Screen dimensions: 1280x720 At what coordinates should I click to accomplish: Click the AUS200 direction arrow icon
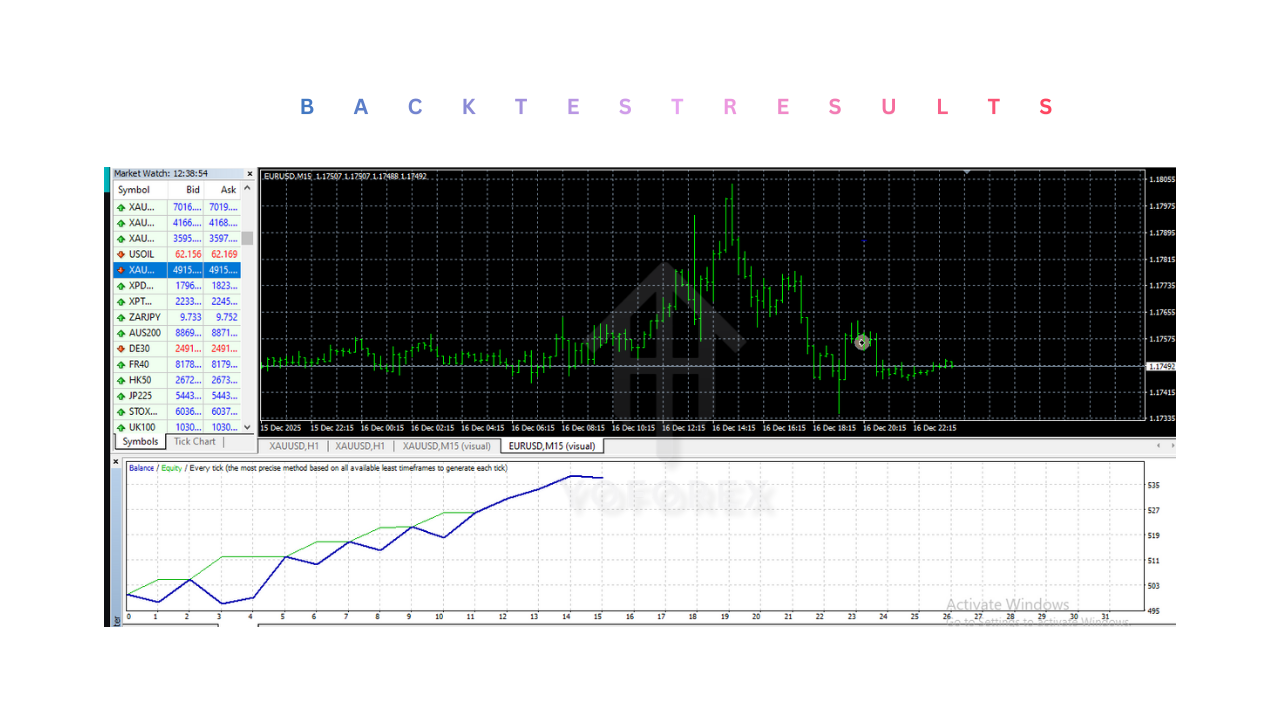click(x=121, y=333)
